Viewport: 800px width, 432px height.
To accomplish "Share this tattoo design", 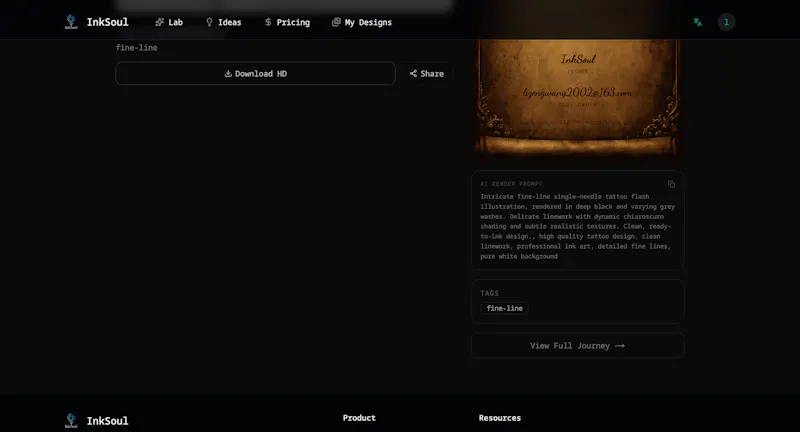I will [x=427, y=73].
